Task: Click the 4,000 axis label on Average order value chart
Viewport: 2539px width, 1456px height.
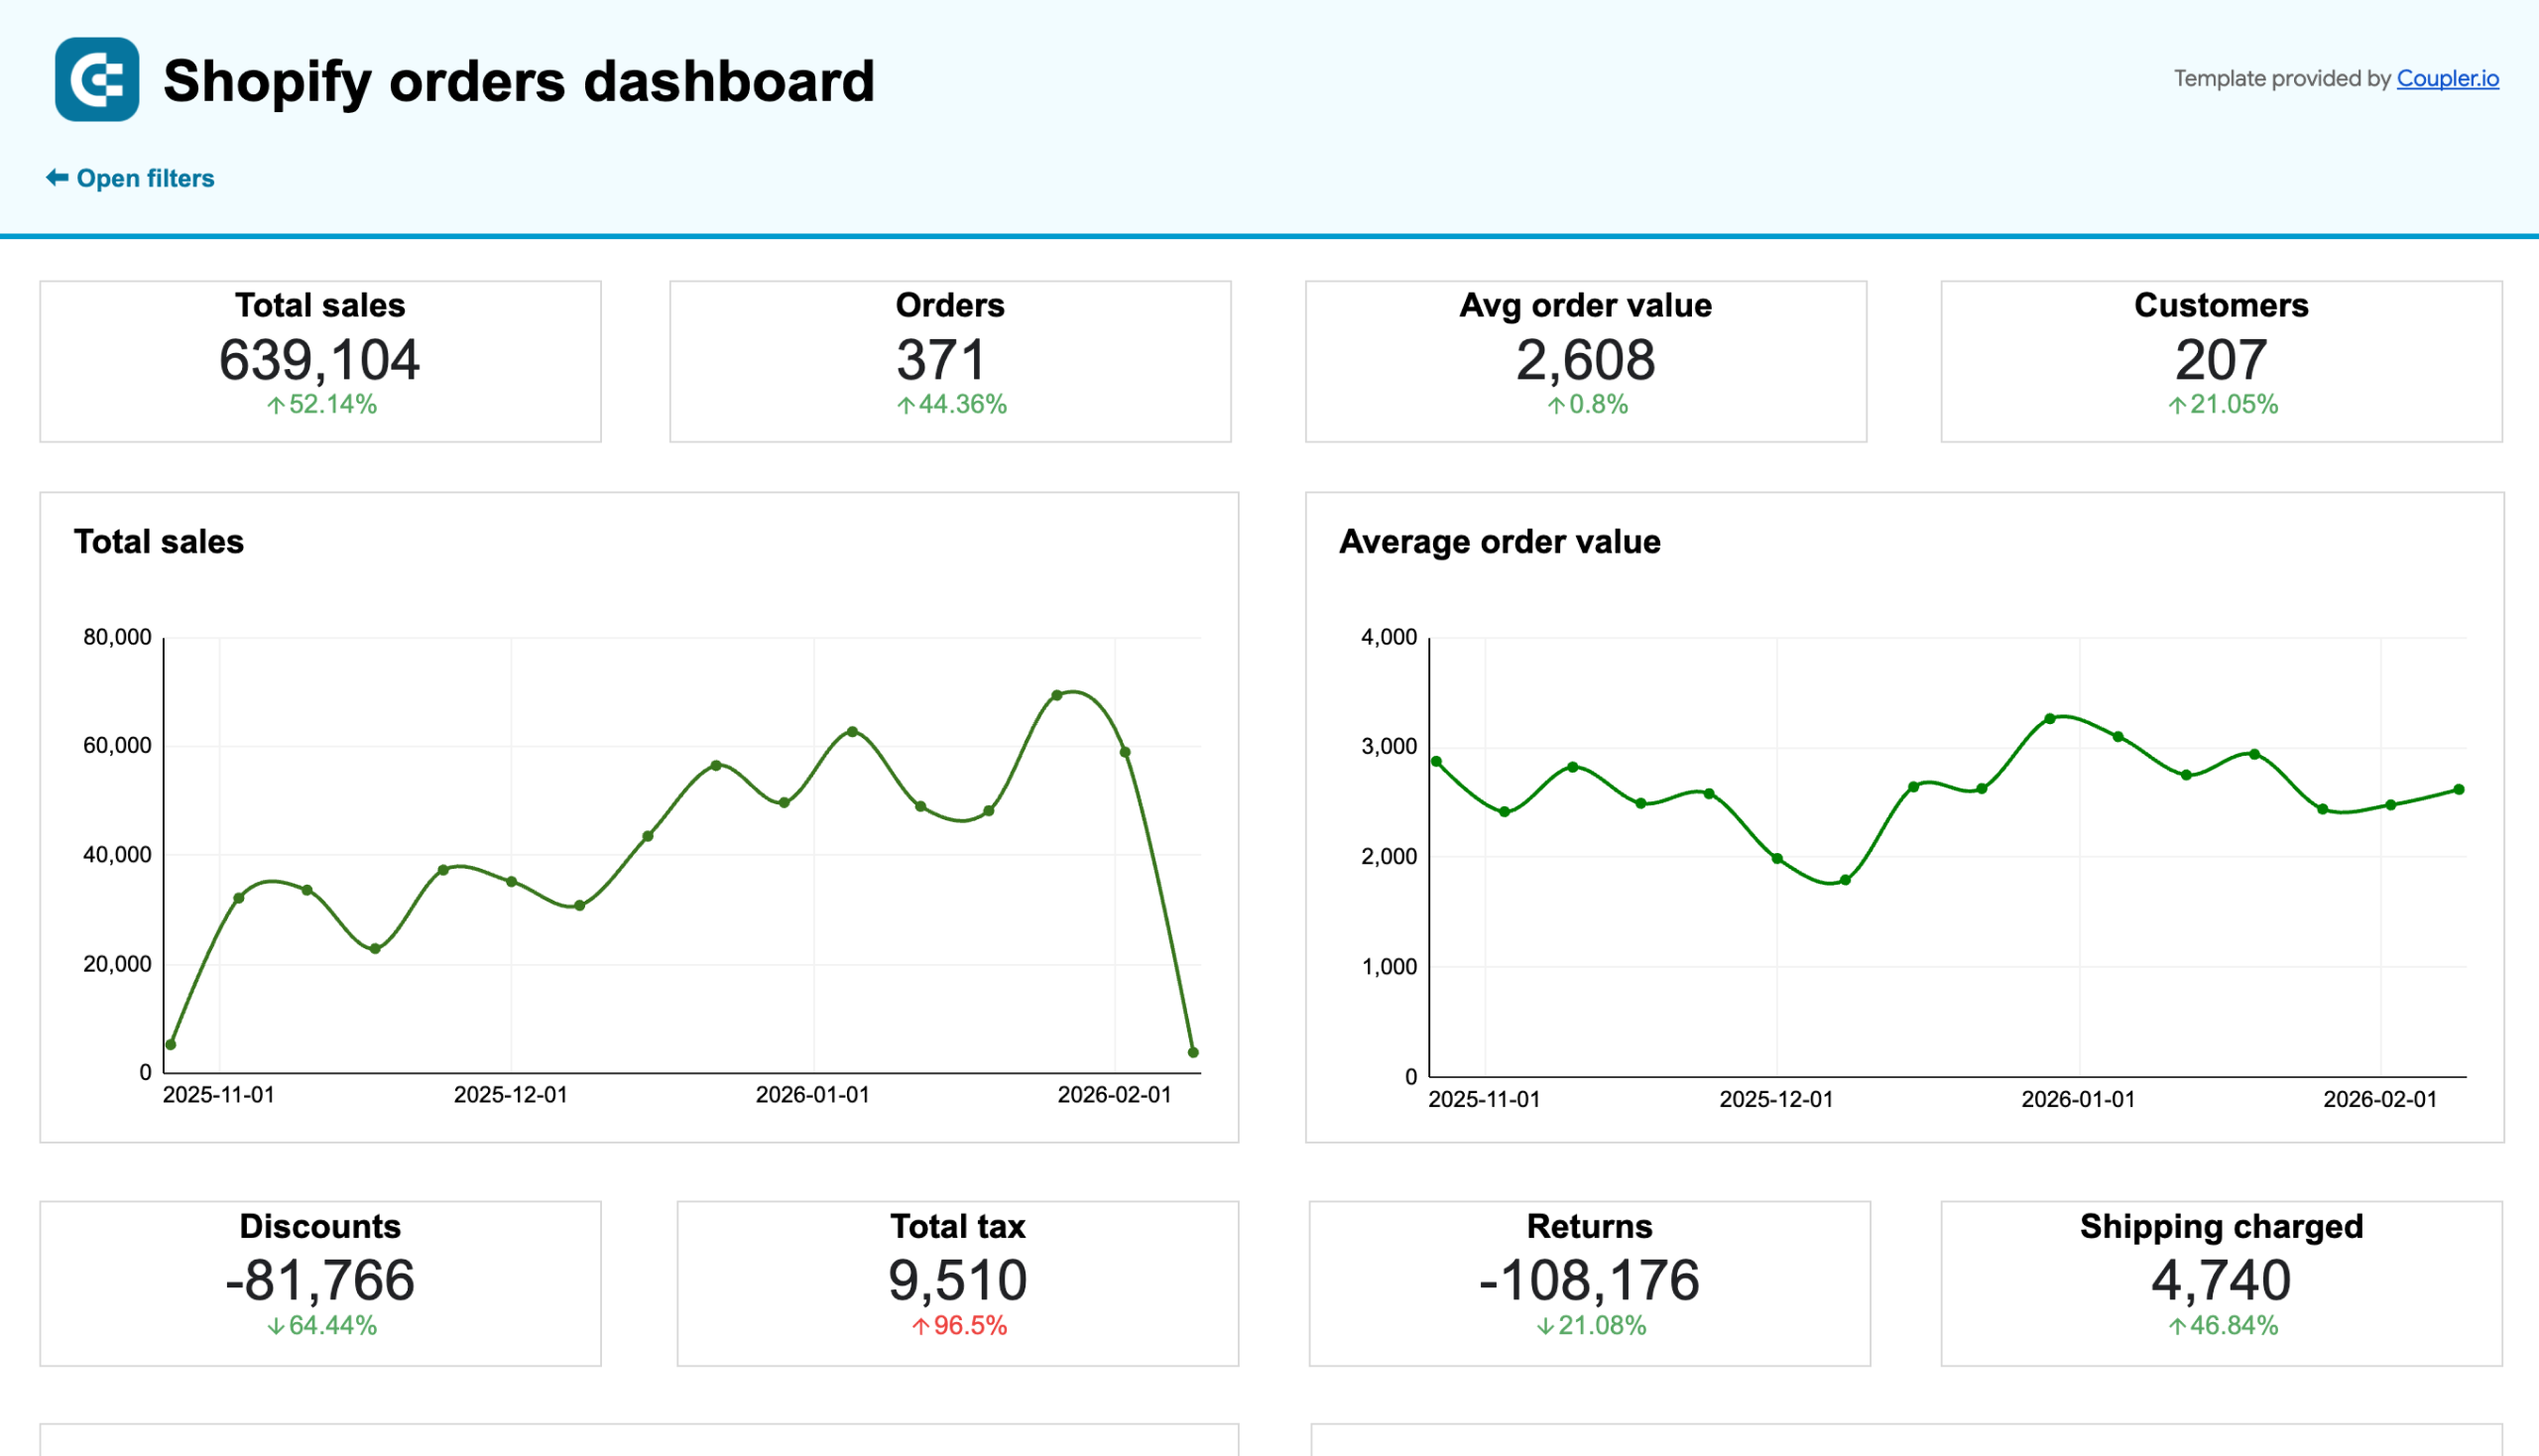Action: point(1389,637)
